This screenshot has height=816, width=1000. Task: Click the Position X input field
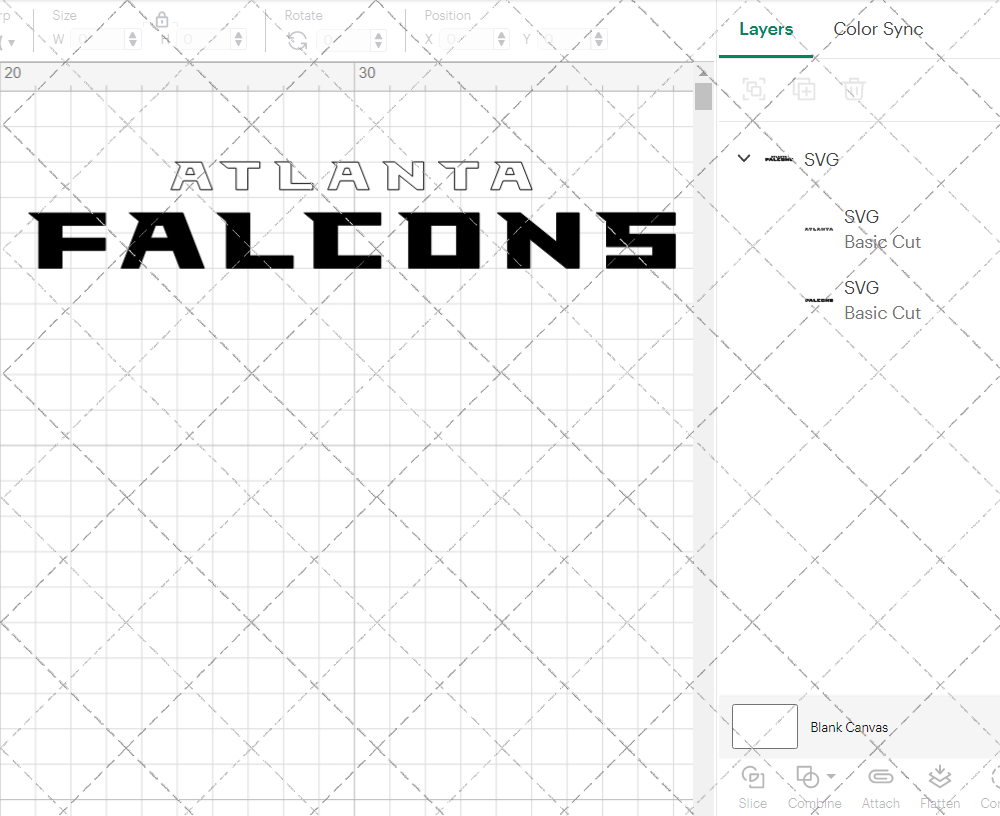pos(466,40)
